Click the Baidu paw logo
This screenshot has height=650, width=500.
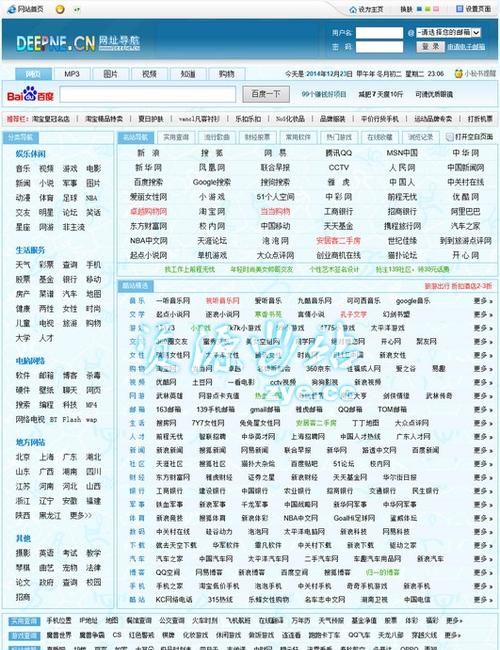(30, 94)
